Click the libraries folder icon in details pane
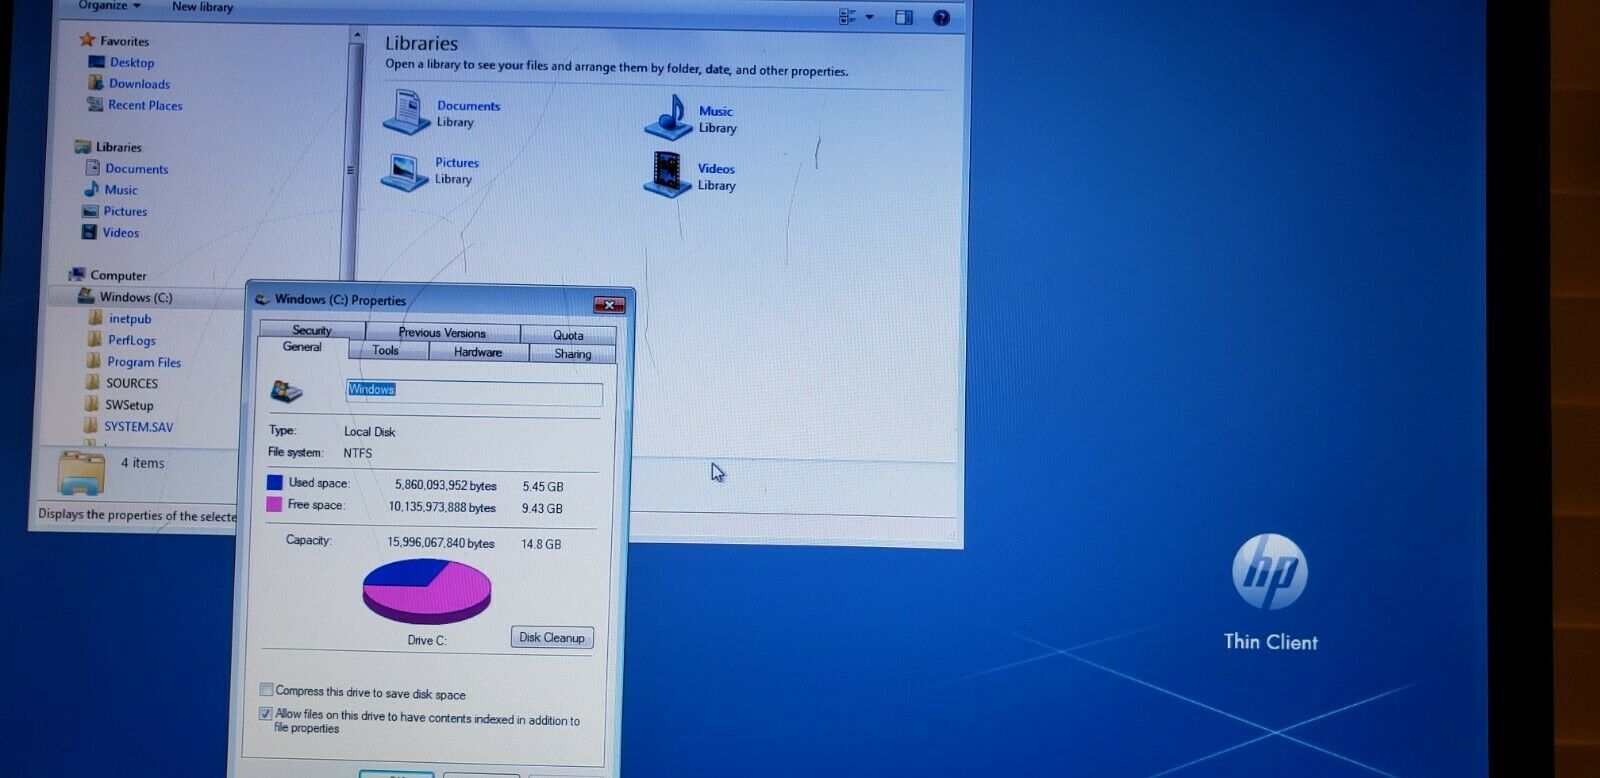The height and width of the screenshot is (778, 1600). pyautogui.click(x=81, y=472)
